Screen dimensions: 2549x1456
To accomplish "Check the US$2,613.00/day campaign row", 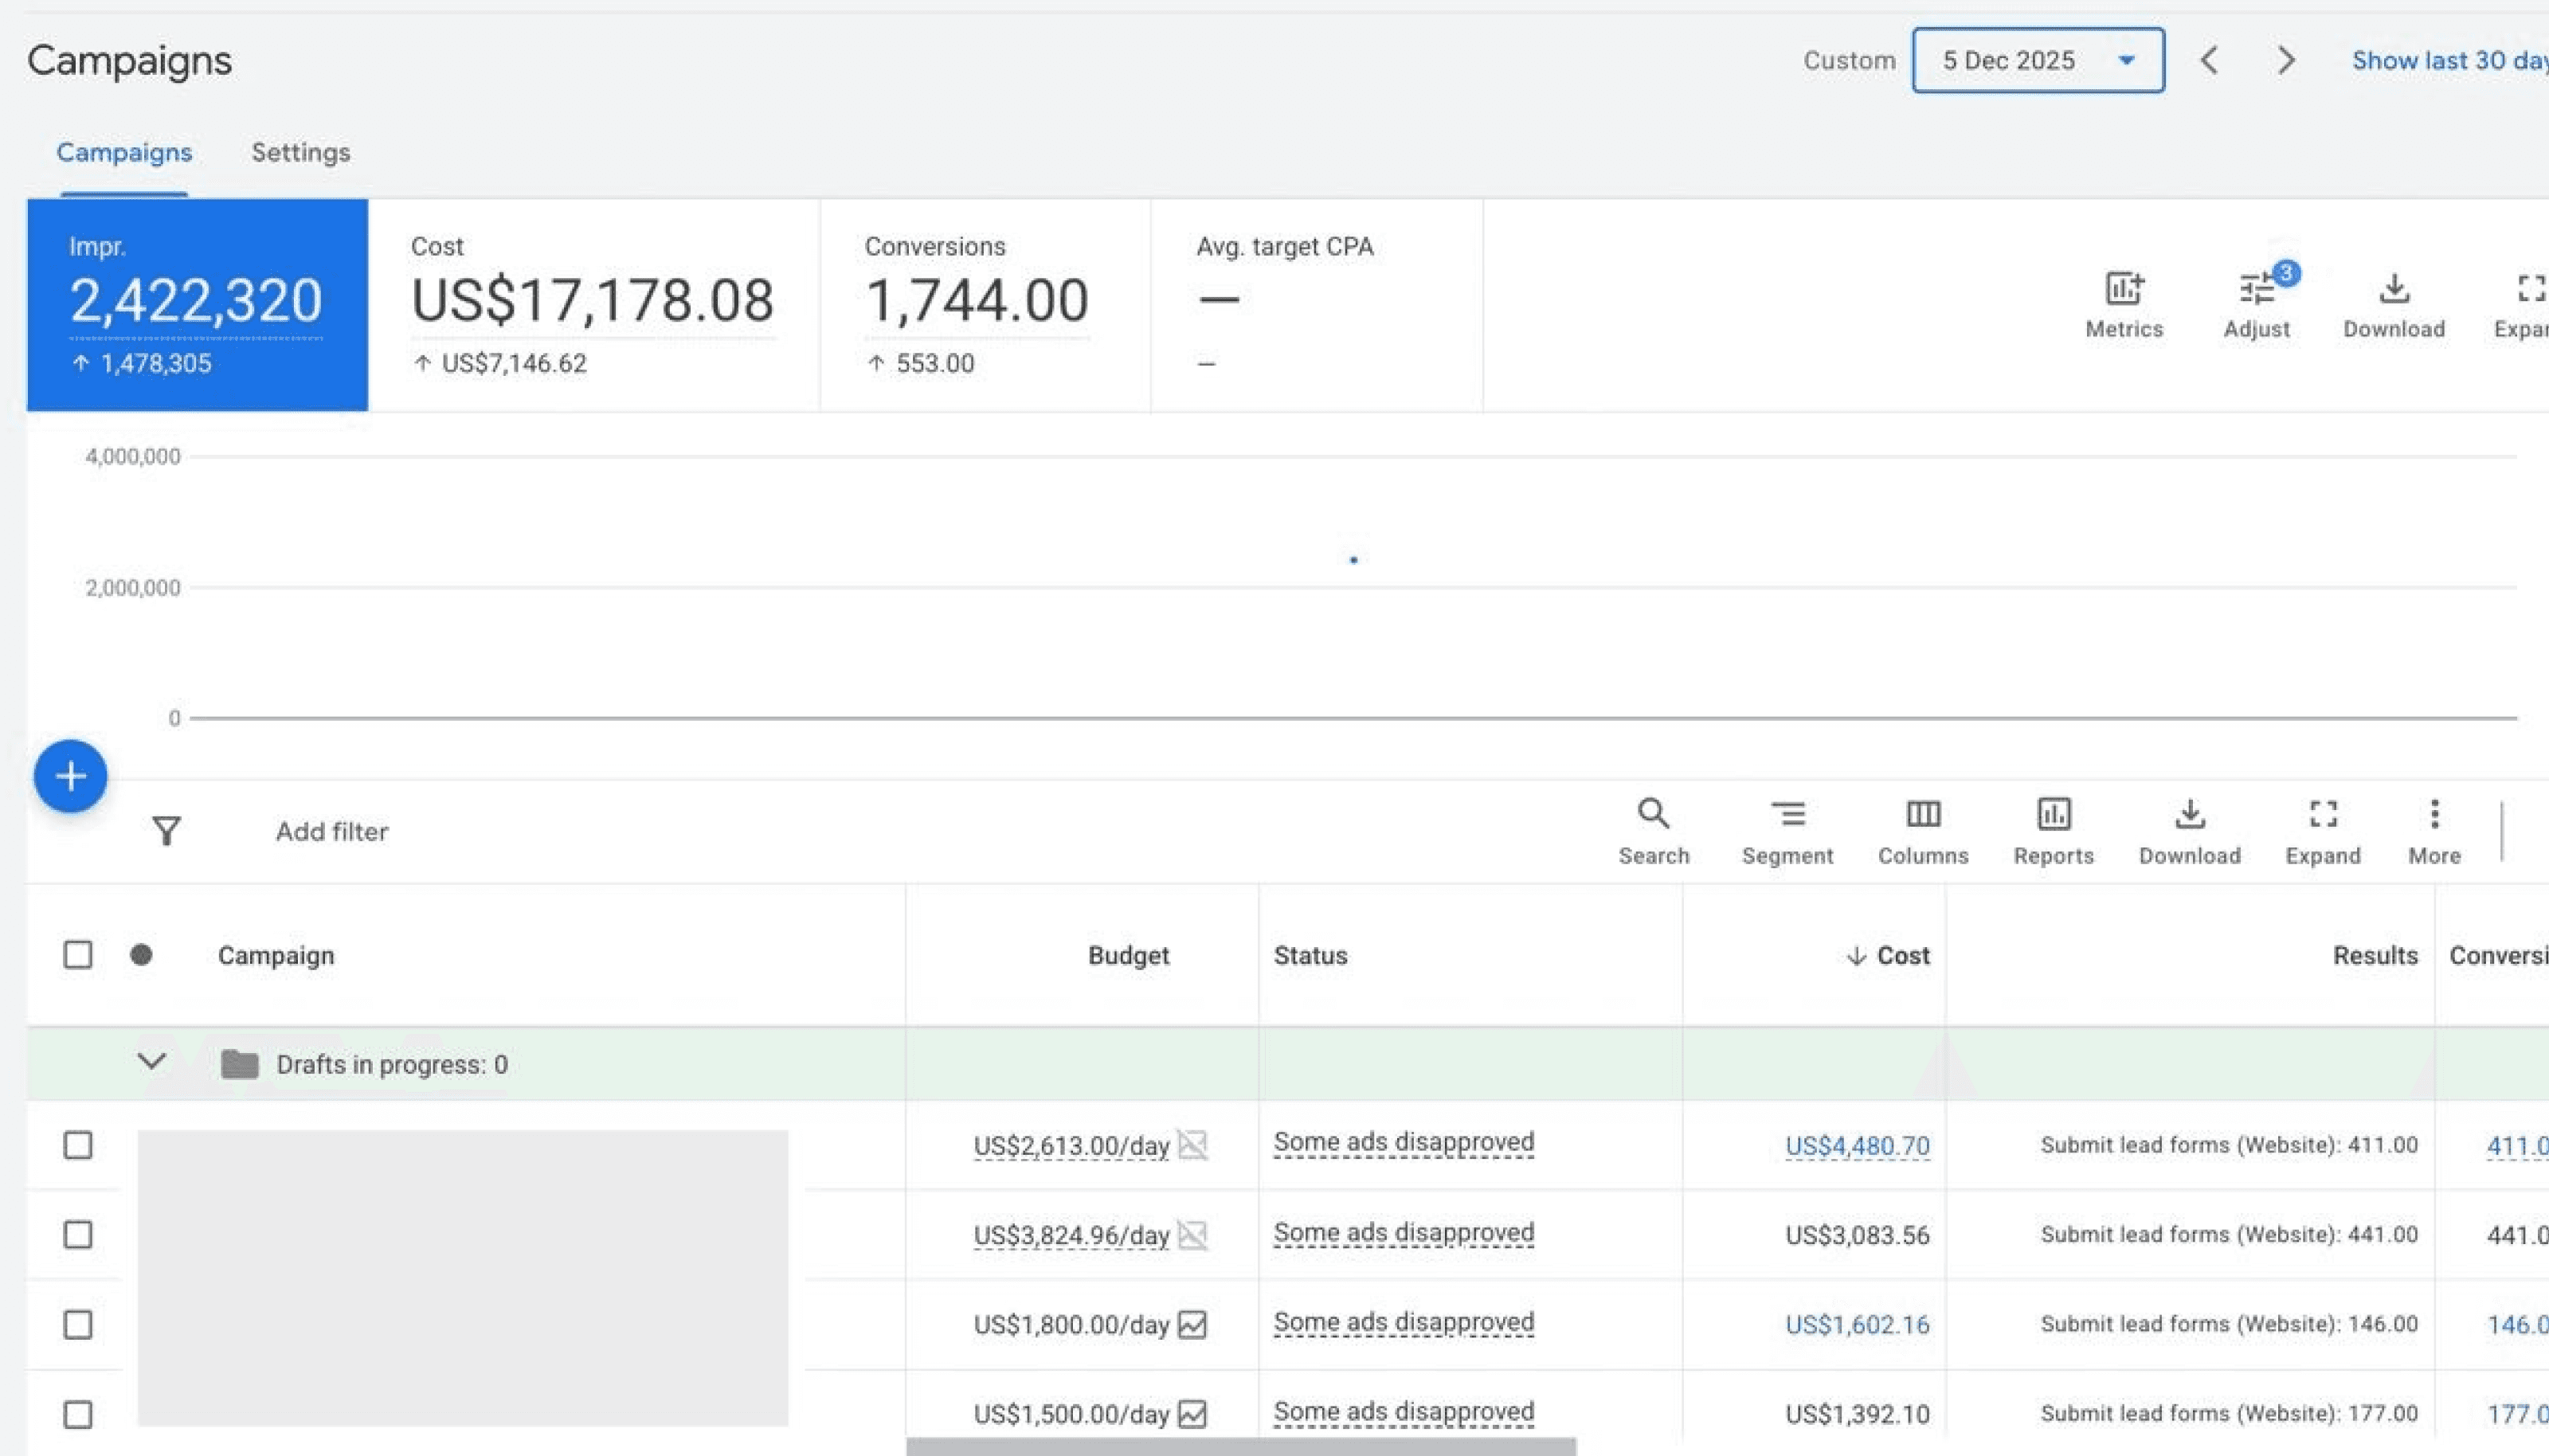I will [78, 1145].
